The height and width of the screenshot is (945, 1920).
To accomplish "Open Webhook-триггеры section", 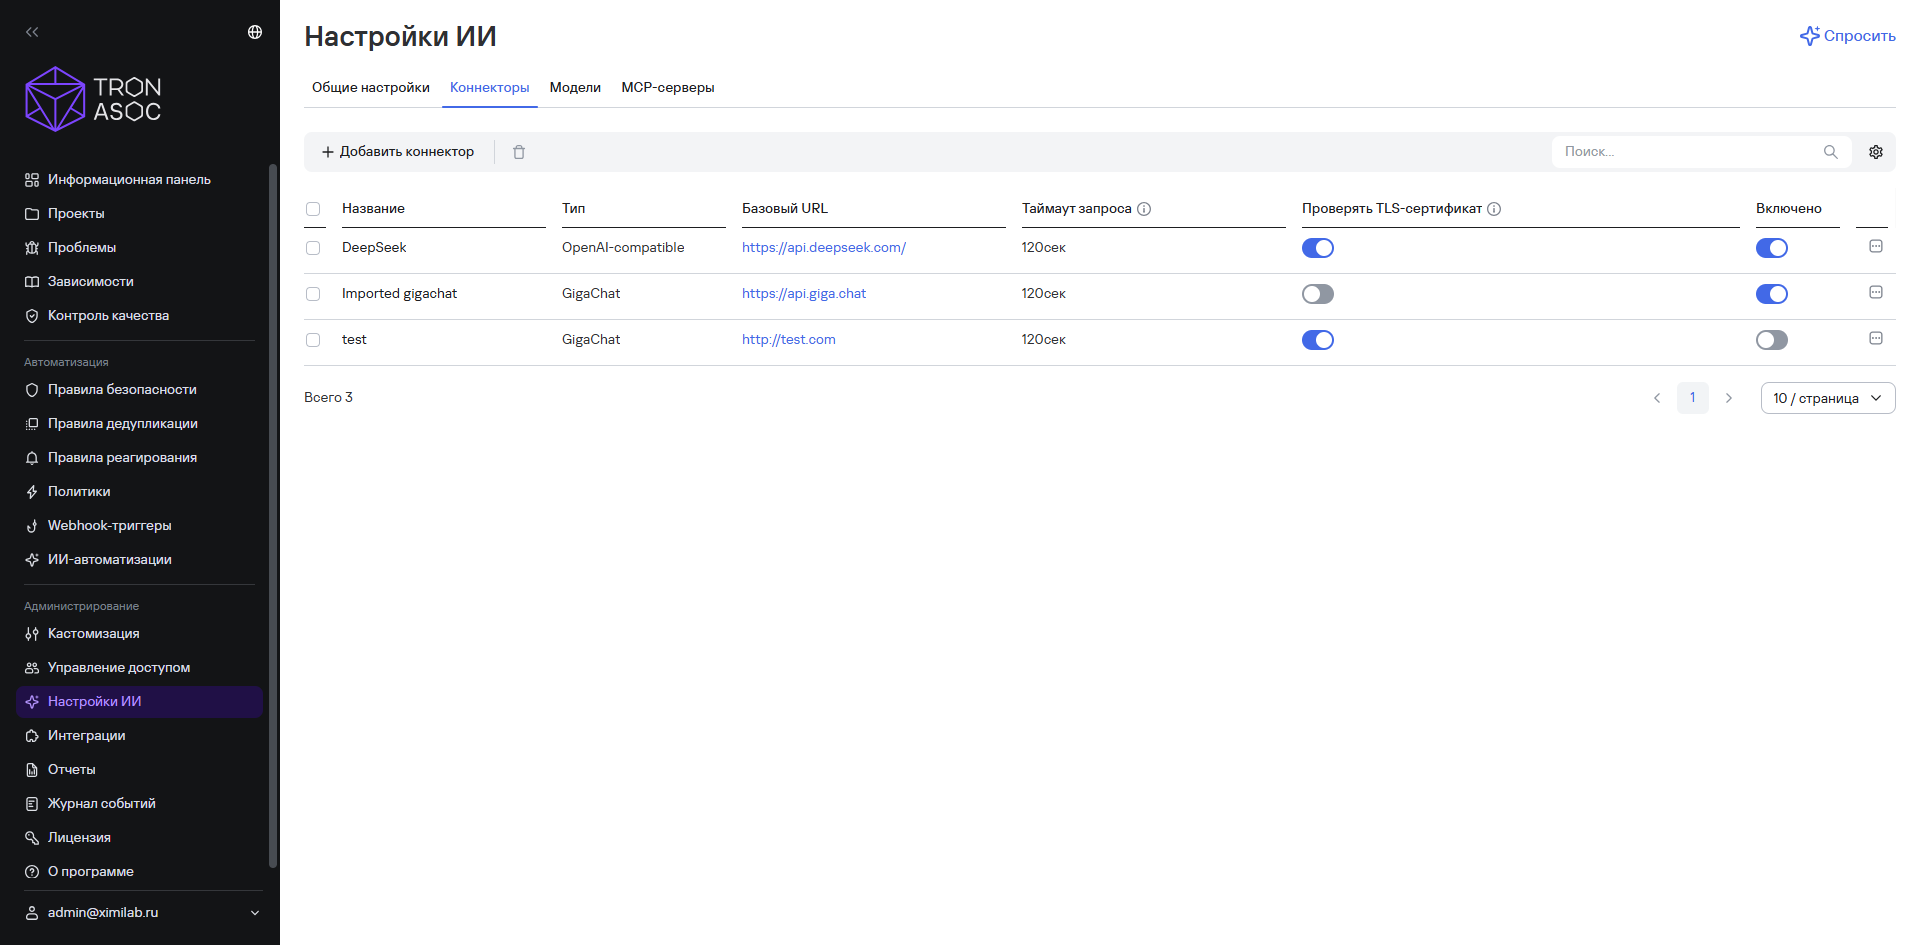I will (x=140, y=526).
